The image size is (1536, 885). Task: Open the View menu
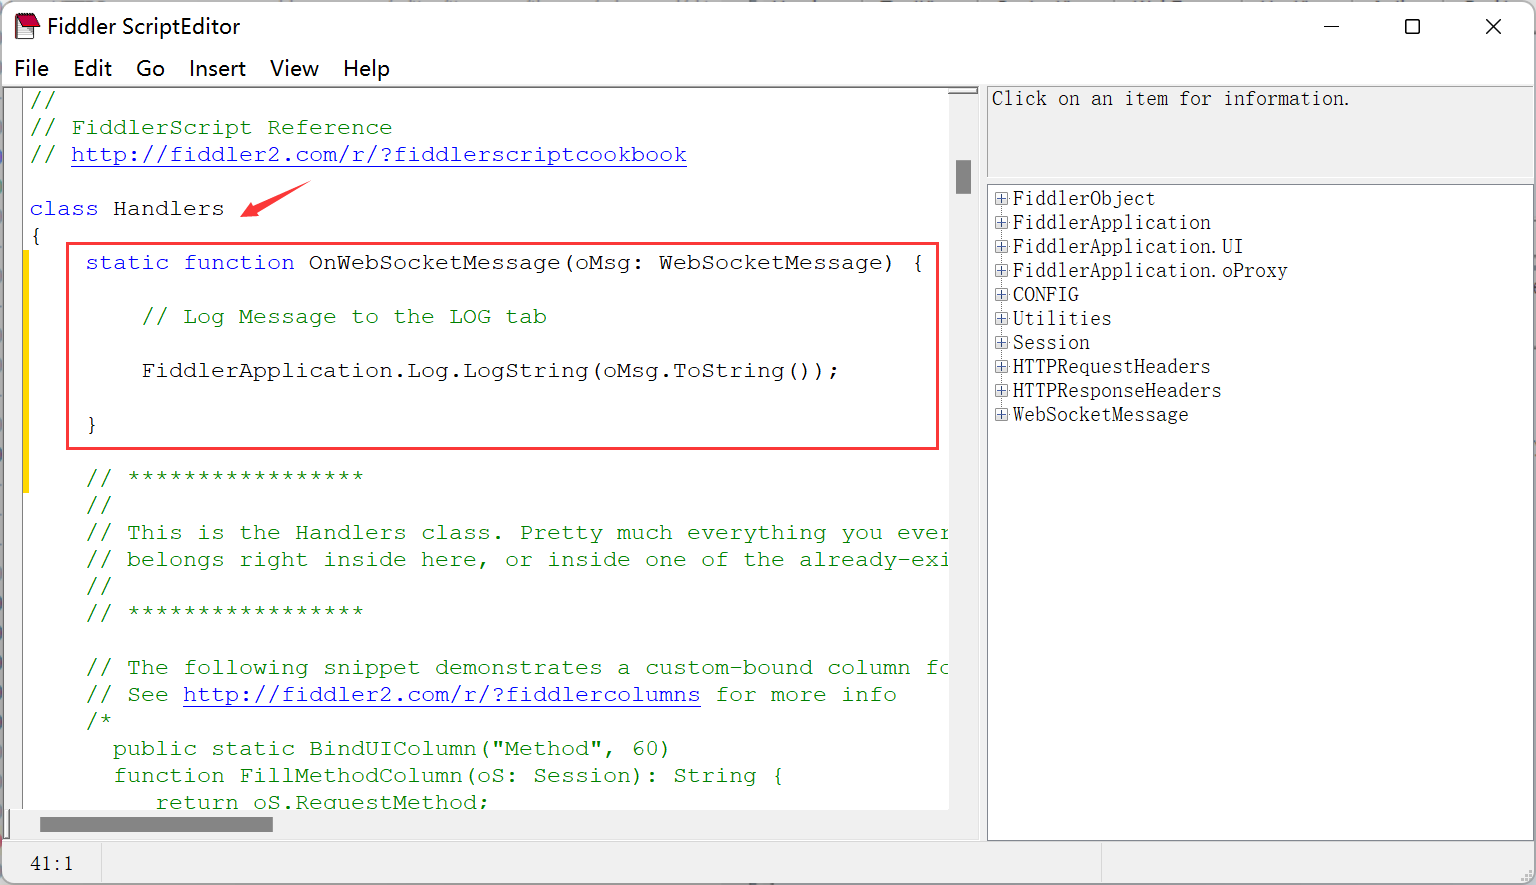pyautogui.click(x=293, y=68)
